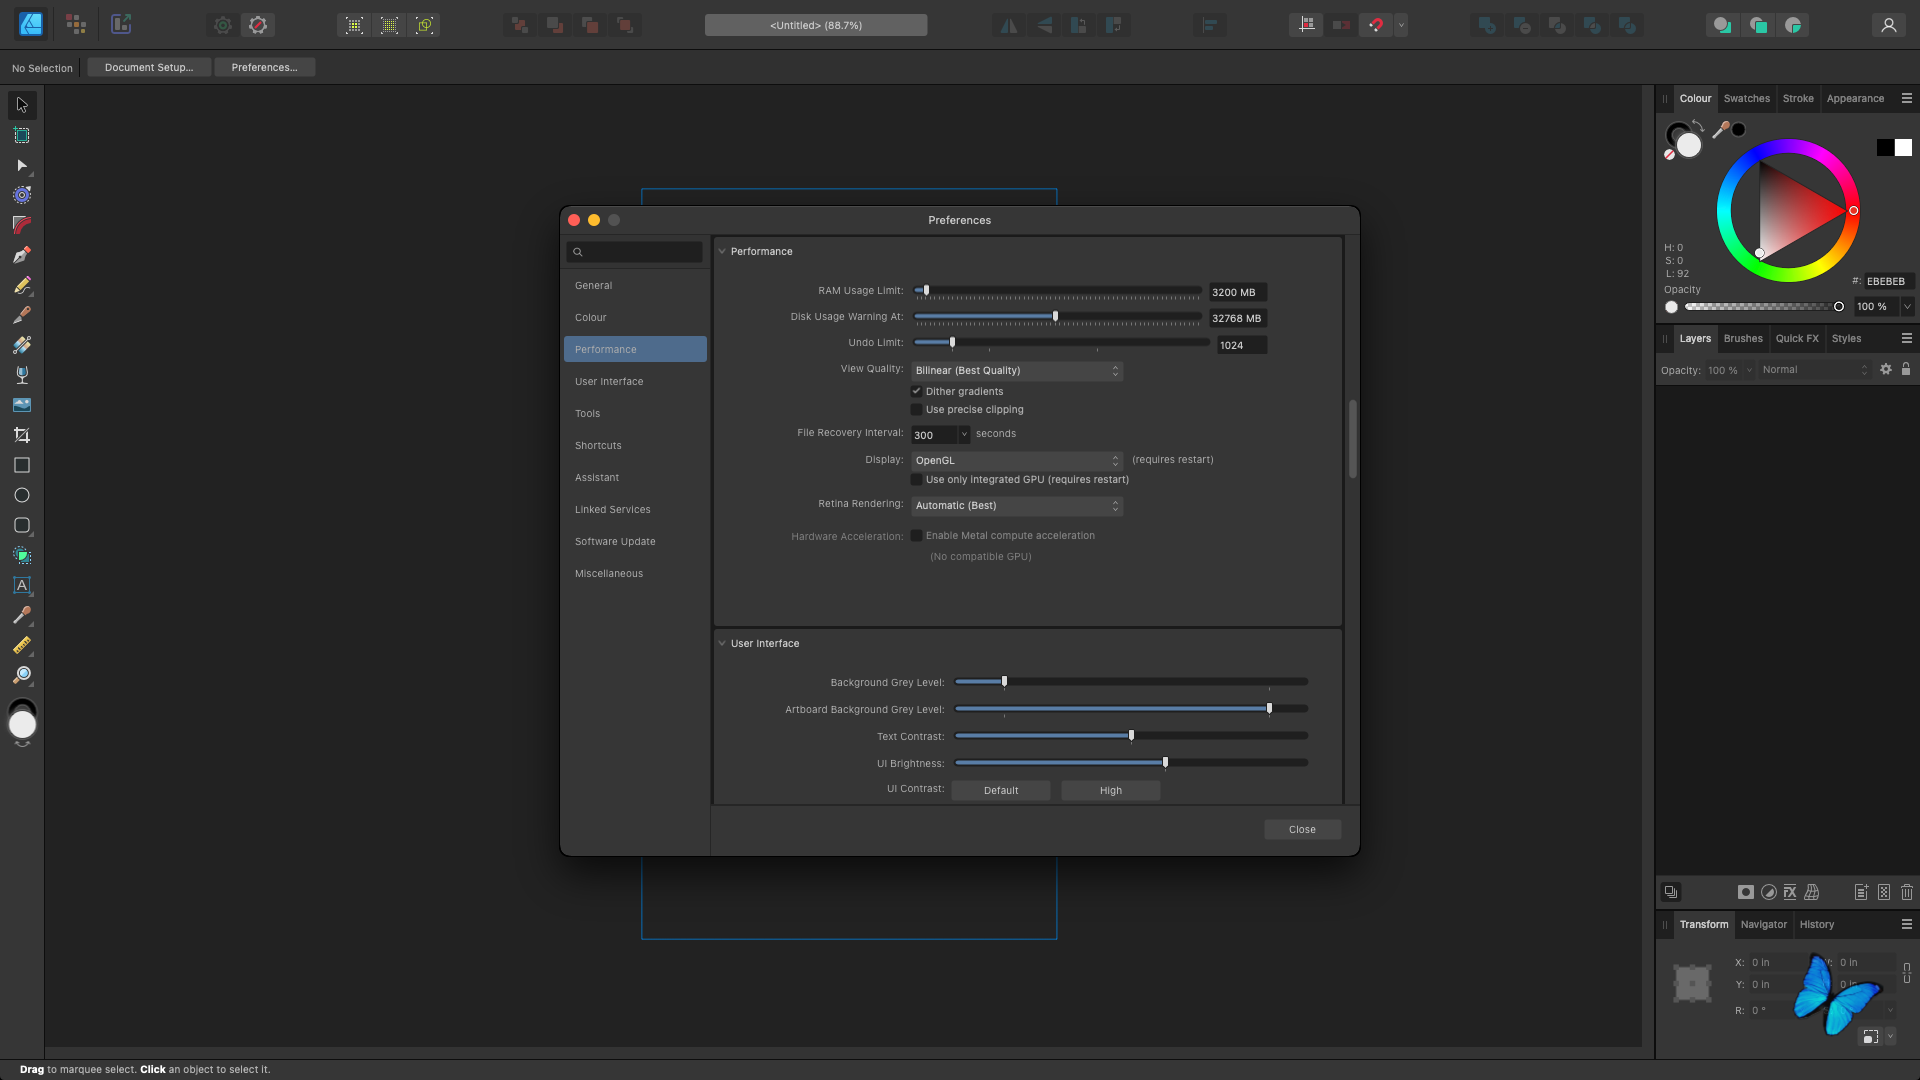Click the Layer FX icon in Layers panel
Screen dimensions: 1920x1080
tap(1790, 892)
